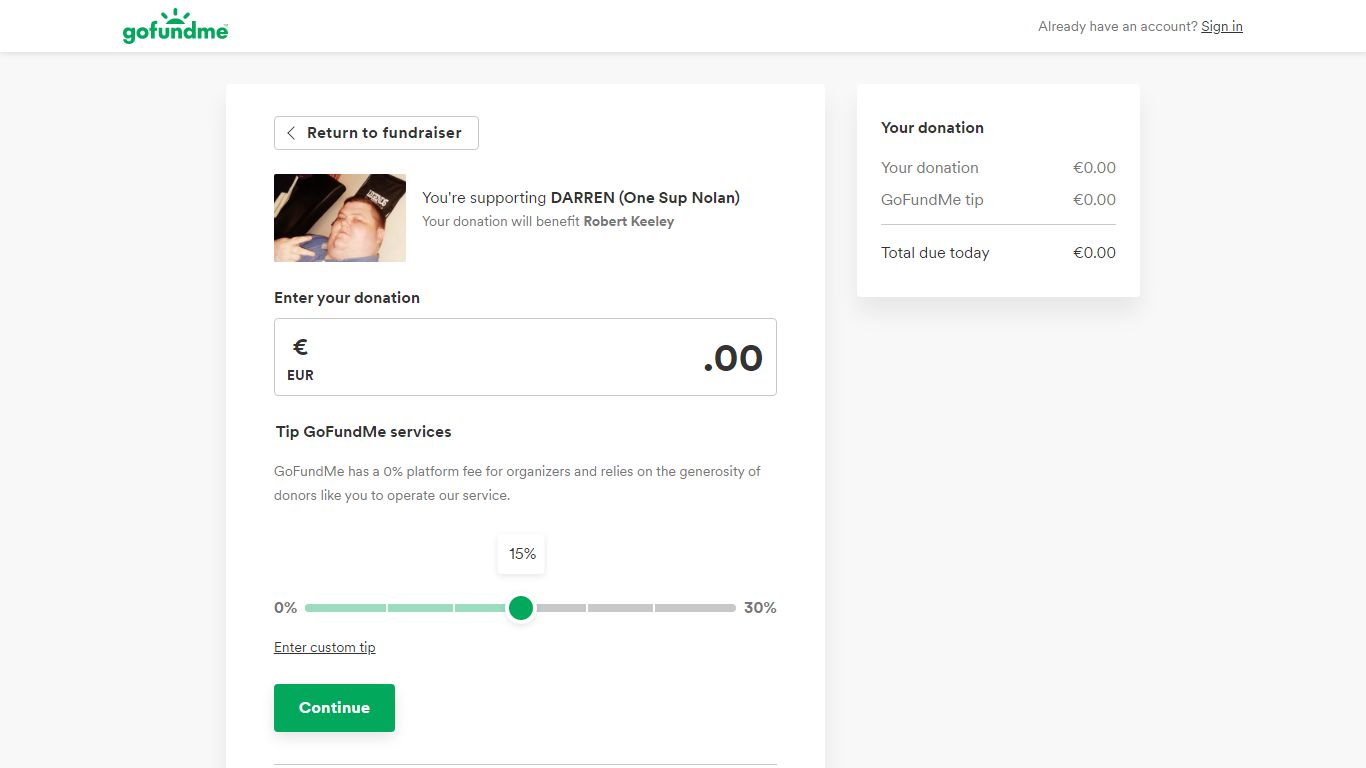This screenshot has height=768, width=1366.
Task: Open the Sign in link
Action: (x=1222, y=27)
